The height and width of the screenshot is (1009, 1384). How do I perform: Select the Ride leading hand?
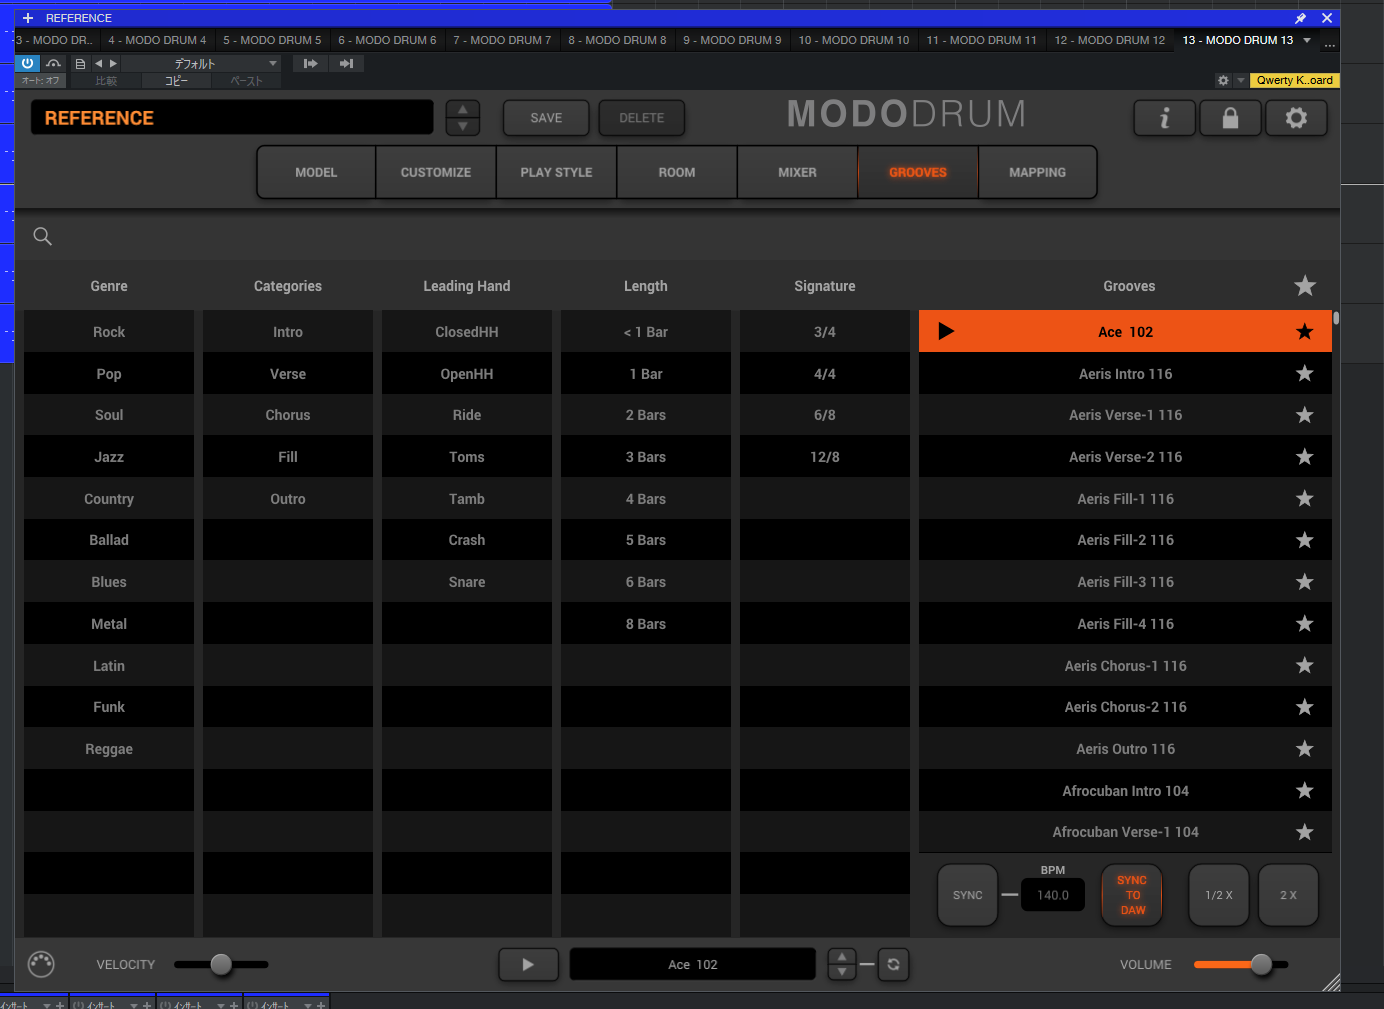click(x=467, y=415)
